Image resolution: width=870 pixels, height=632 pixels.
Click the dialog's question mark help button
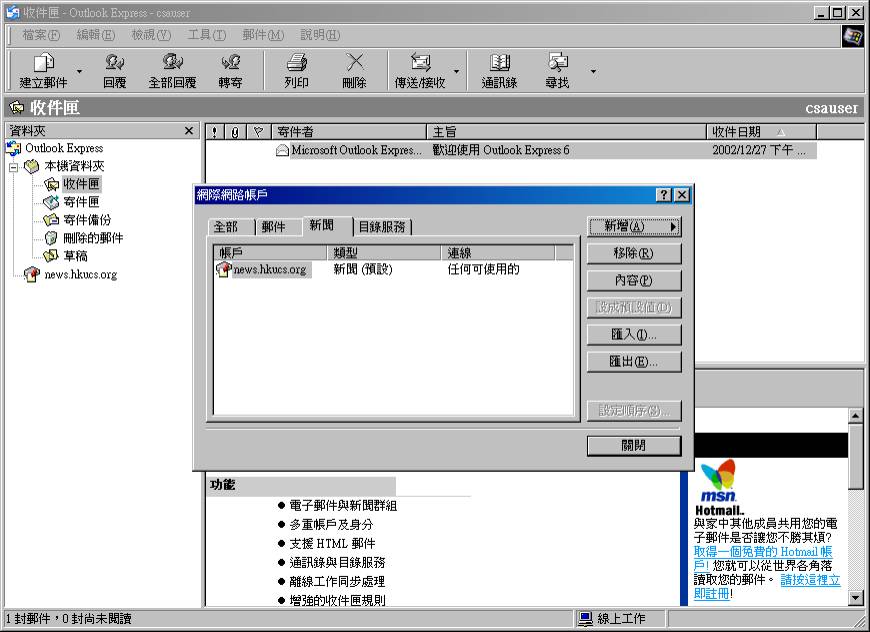[664, 195]
